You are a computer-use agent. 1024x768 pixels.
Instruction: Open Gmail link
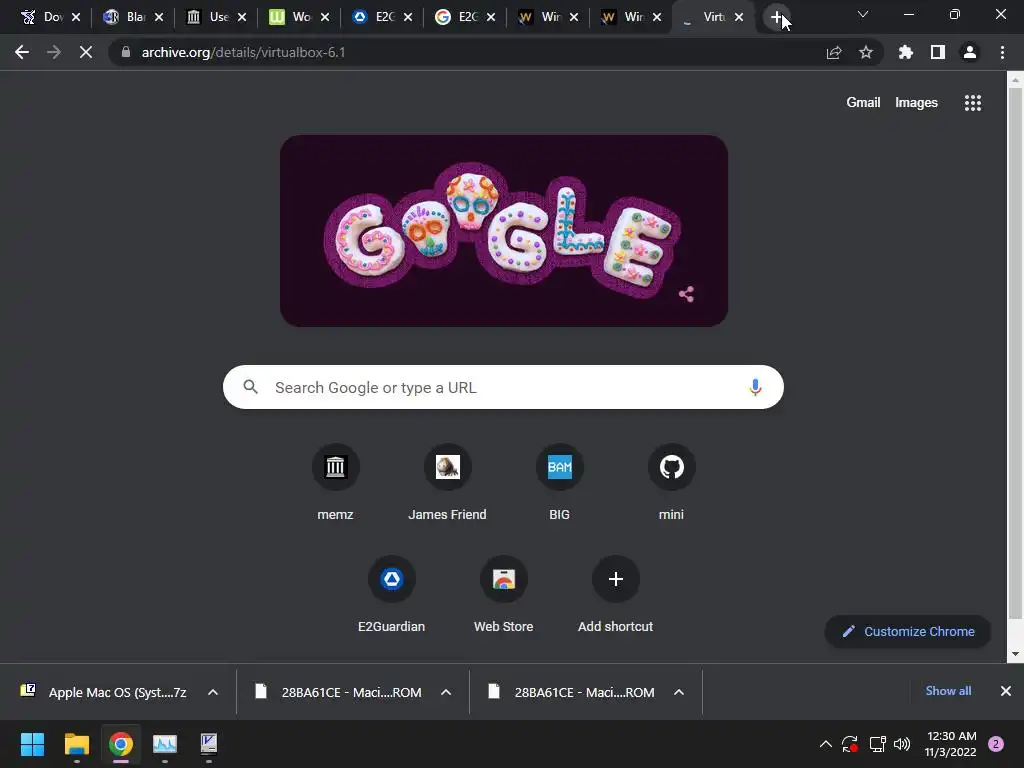coord(863,103)
